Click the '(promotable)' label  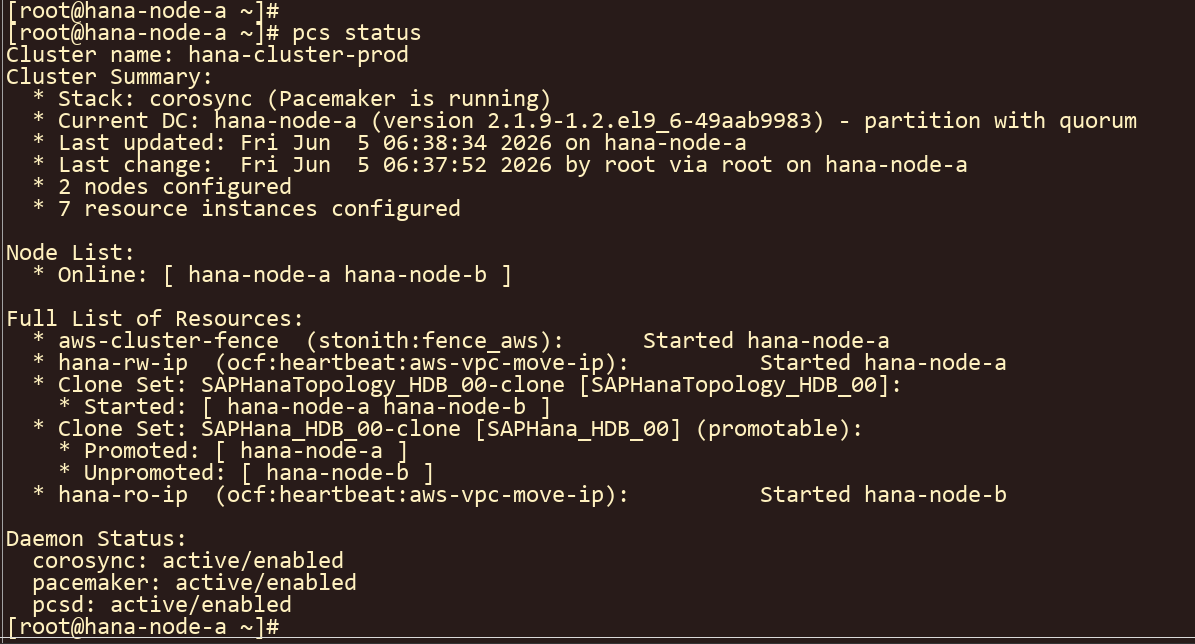[x=779, y=429]
